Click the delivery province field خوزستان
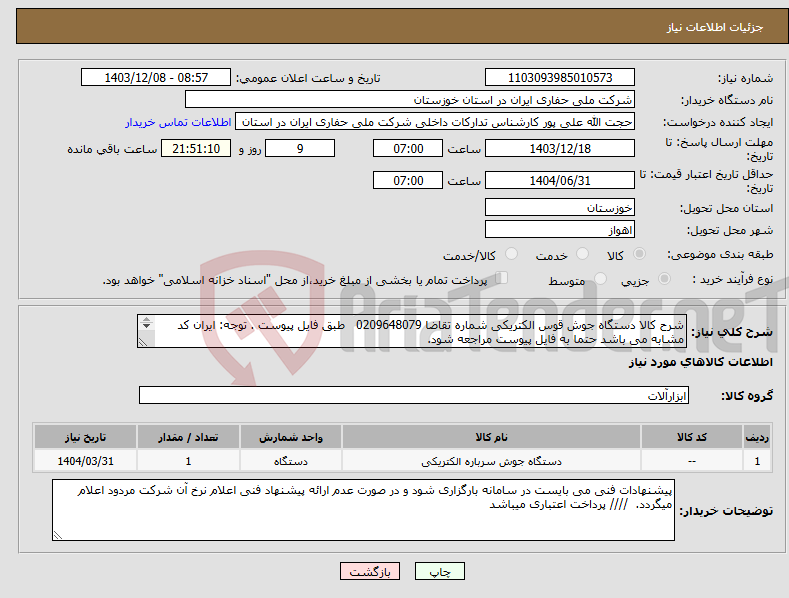Viewport: 789px width, 598px height. click(x=560, y=207)
